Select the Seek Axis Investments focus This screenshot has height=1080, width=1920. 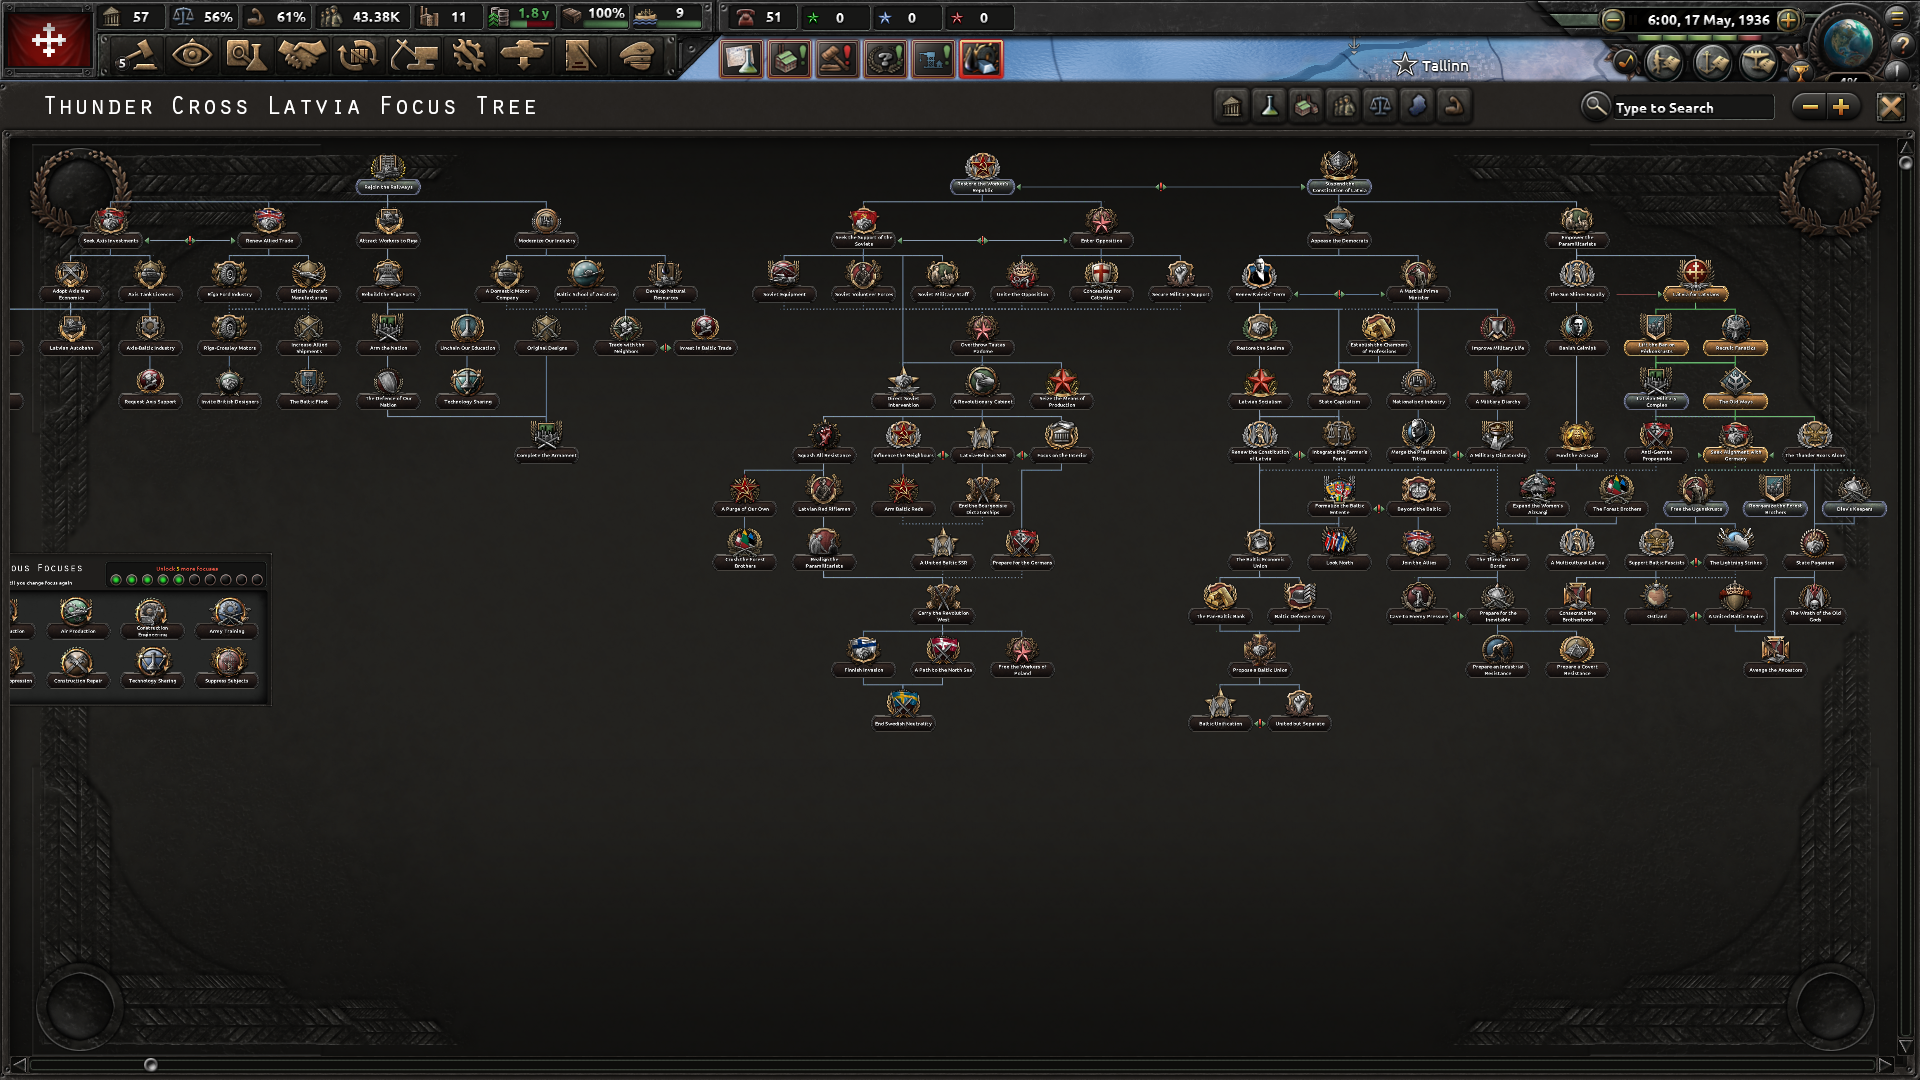click(x=110, y=227)
